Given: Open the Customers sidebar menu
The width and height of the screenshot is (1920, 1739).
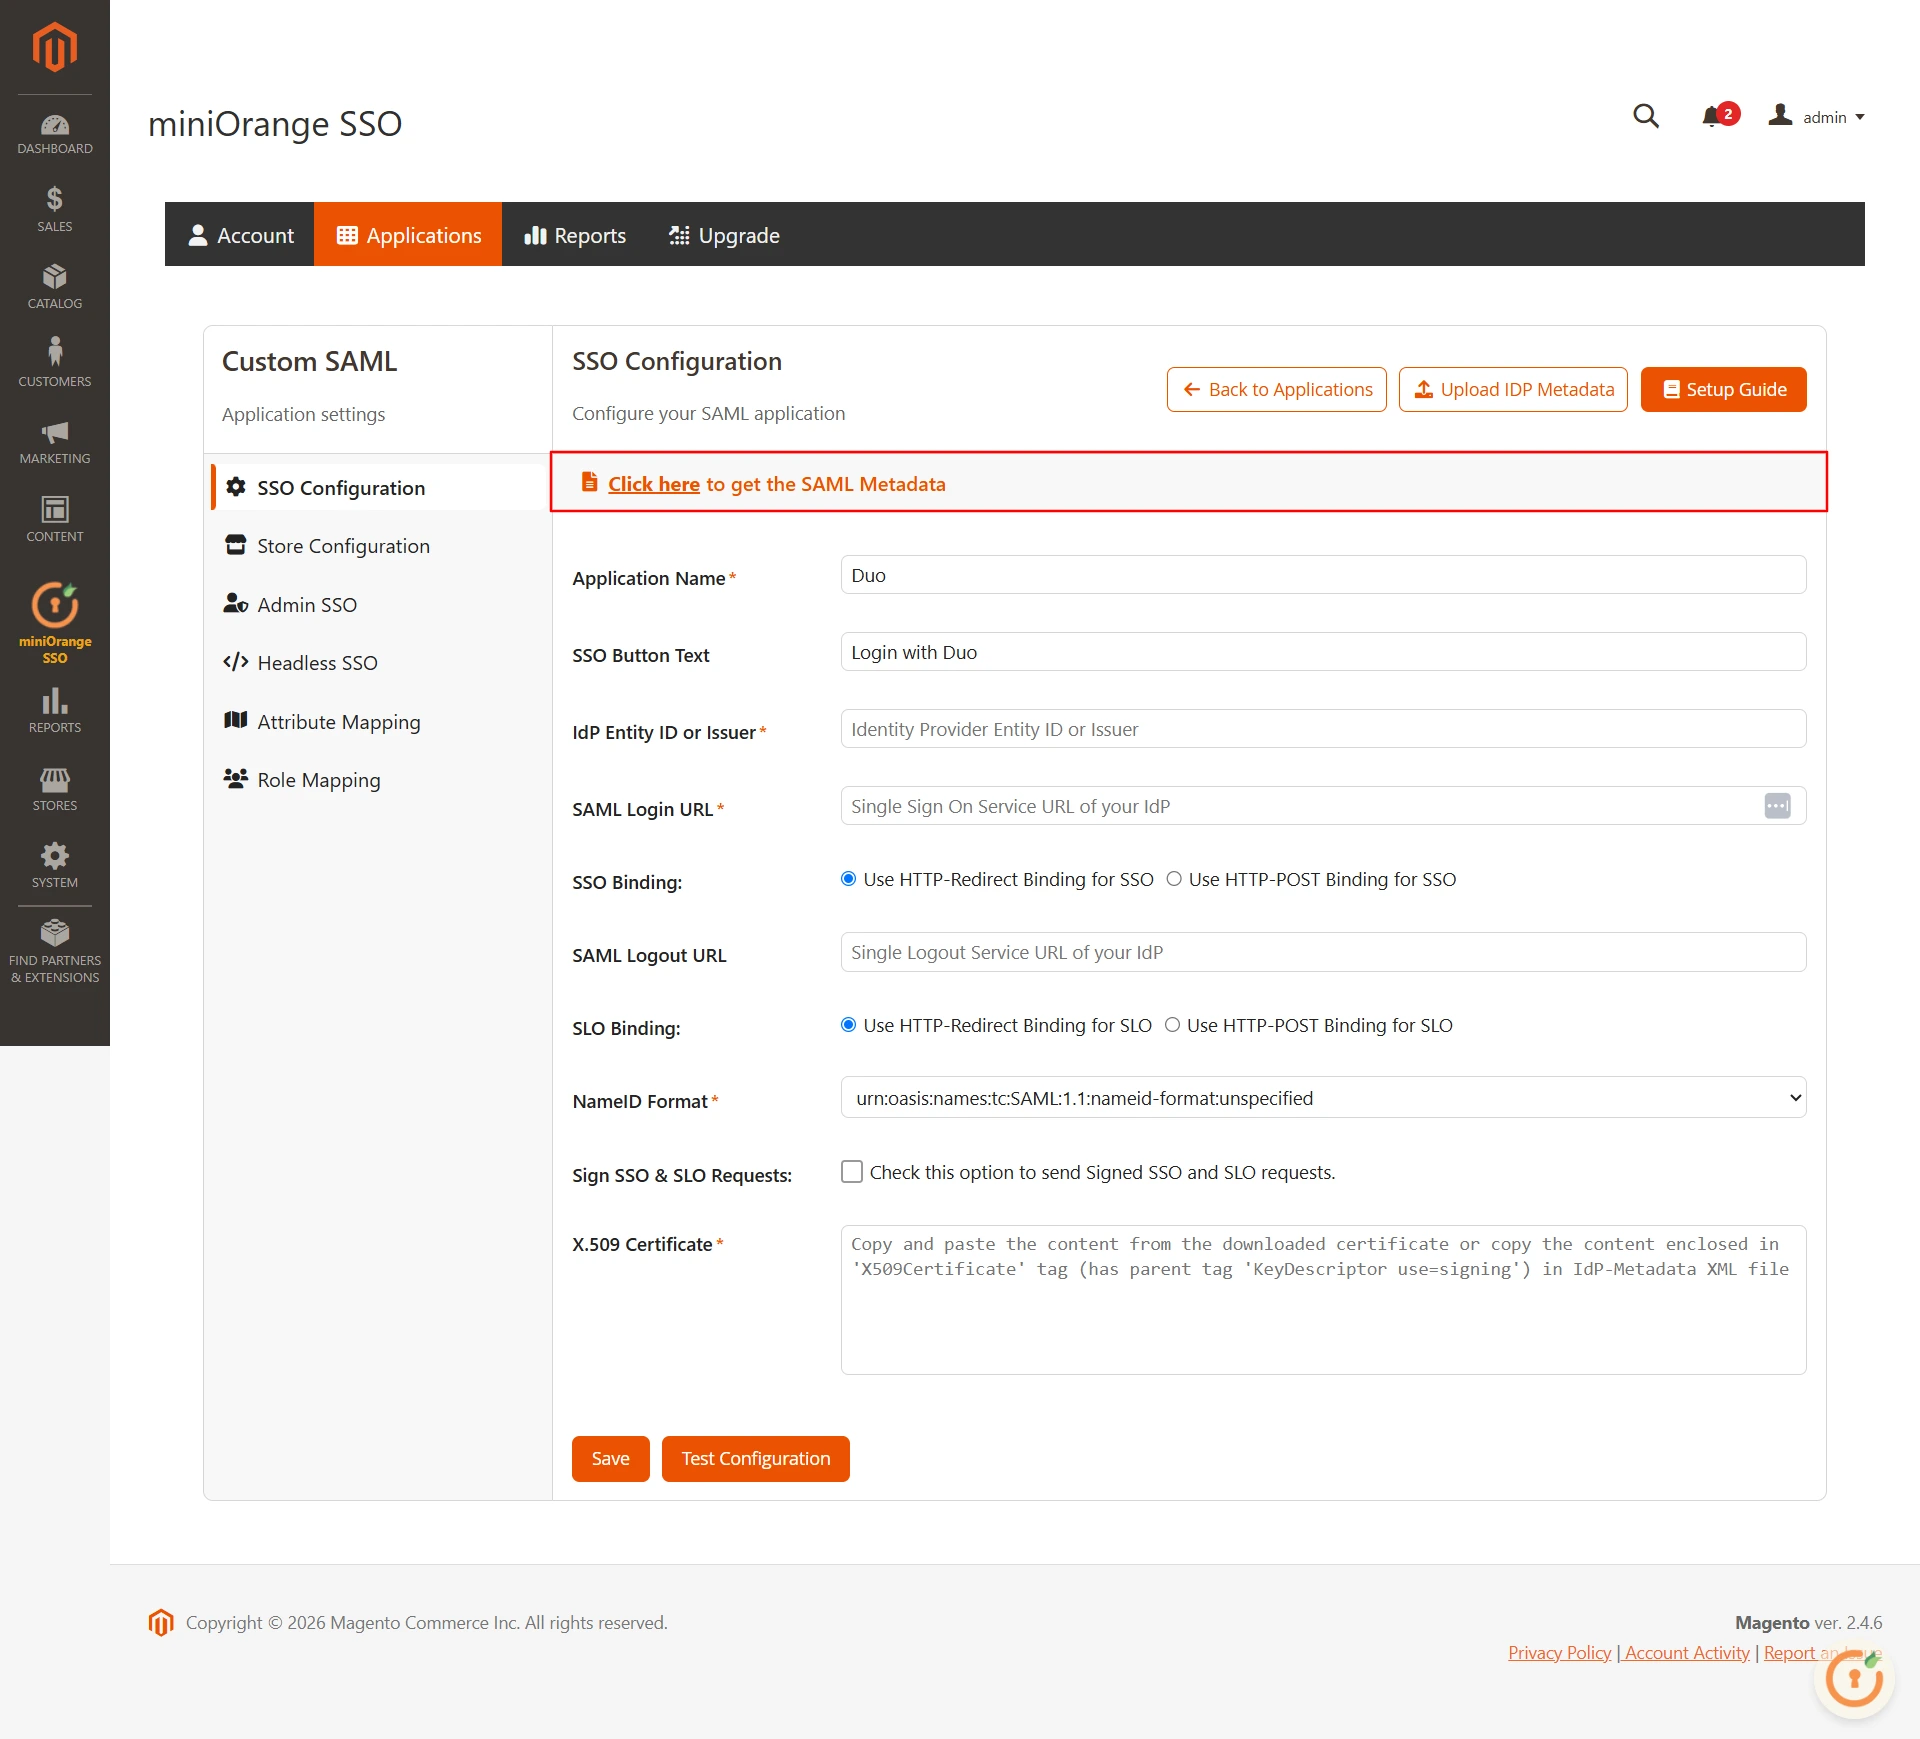Looking at the screenshot, I should [x=55, y=362].
